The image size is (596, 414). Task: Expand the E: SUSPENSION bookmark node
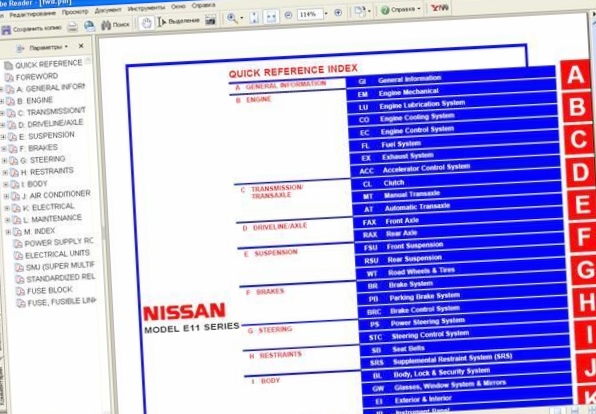tap(3, 137)
